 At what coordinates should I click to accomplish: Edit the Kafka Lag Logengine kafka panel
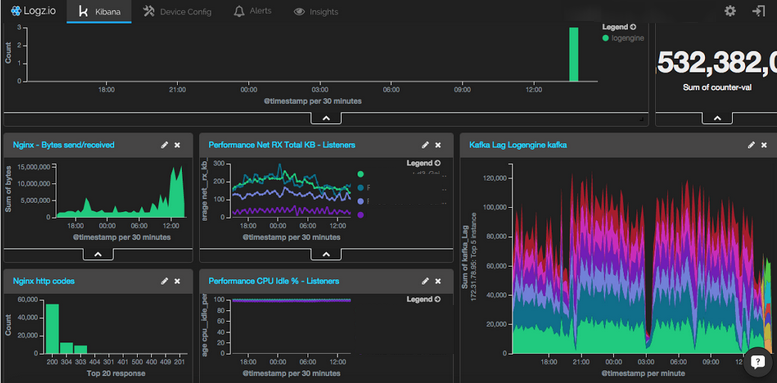[x=752, y=145]
